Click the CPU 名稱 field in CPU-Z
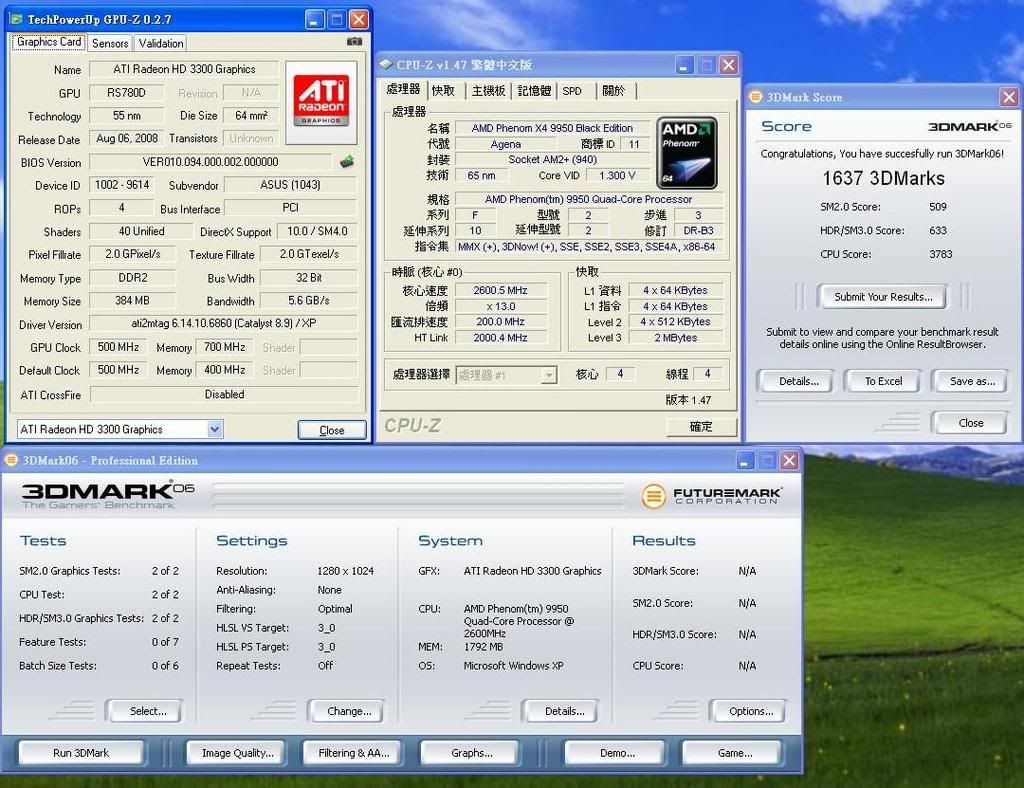Image resolution: width=1024 pixels, height=788 pixels. point(552,128)
